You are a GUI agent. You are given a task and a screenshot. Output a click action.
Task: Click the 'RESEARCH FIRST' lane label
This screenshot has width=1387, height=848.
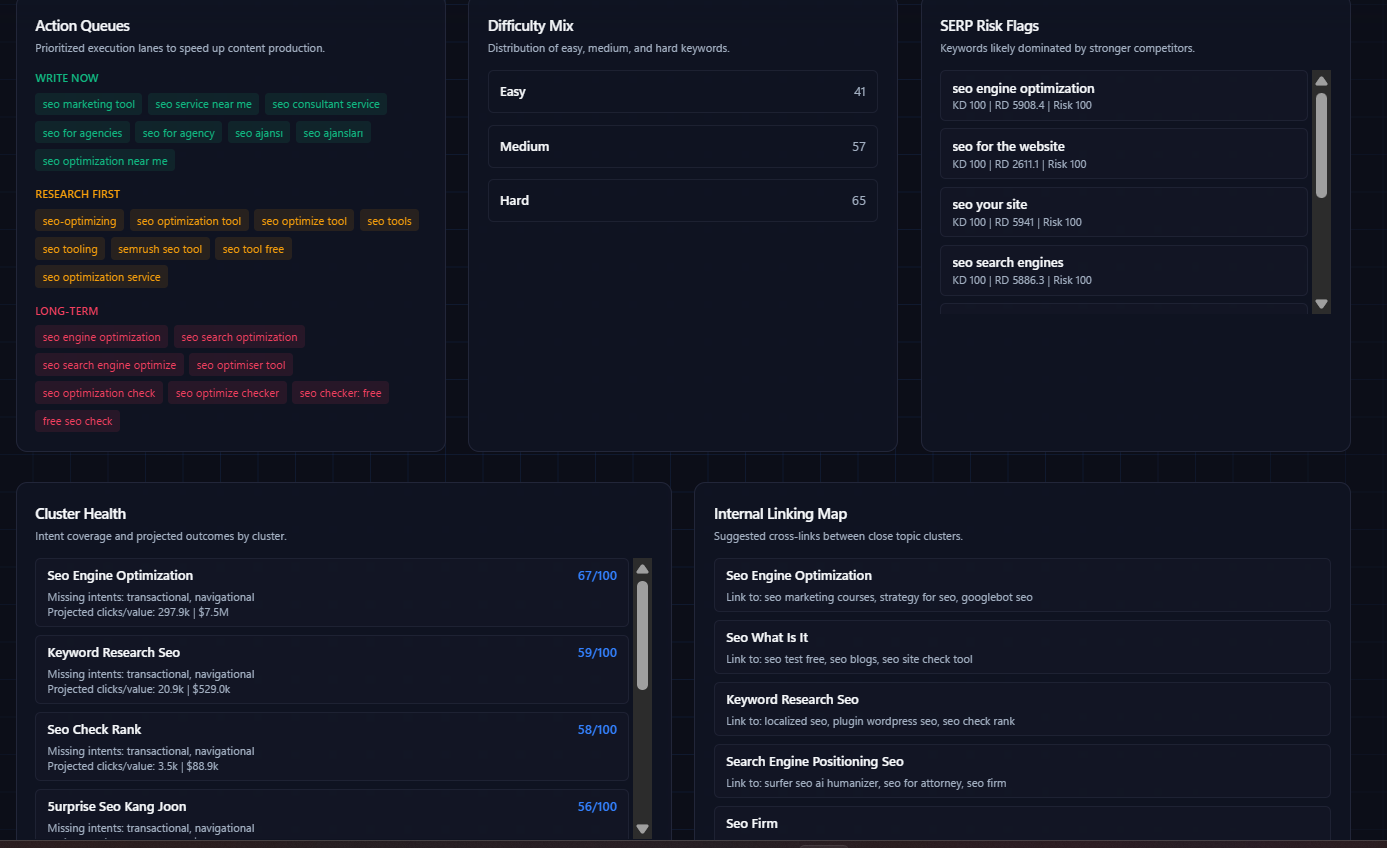77,194
